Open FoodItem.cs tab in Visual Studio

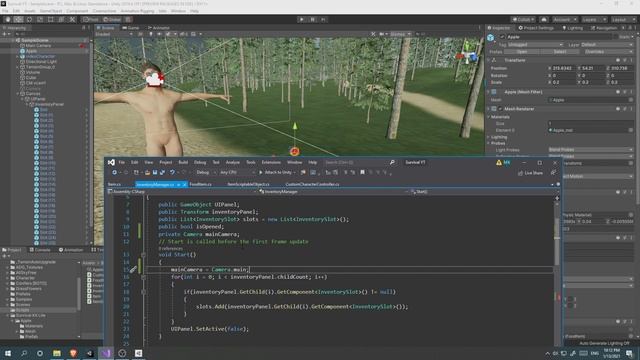coord(200,184)
